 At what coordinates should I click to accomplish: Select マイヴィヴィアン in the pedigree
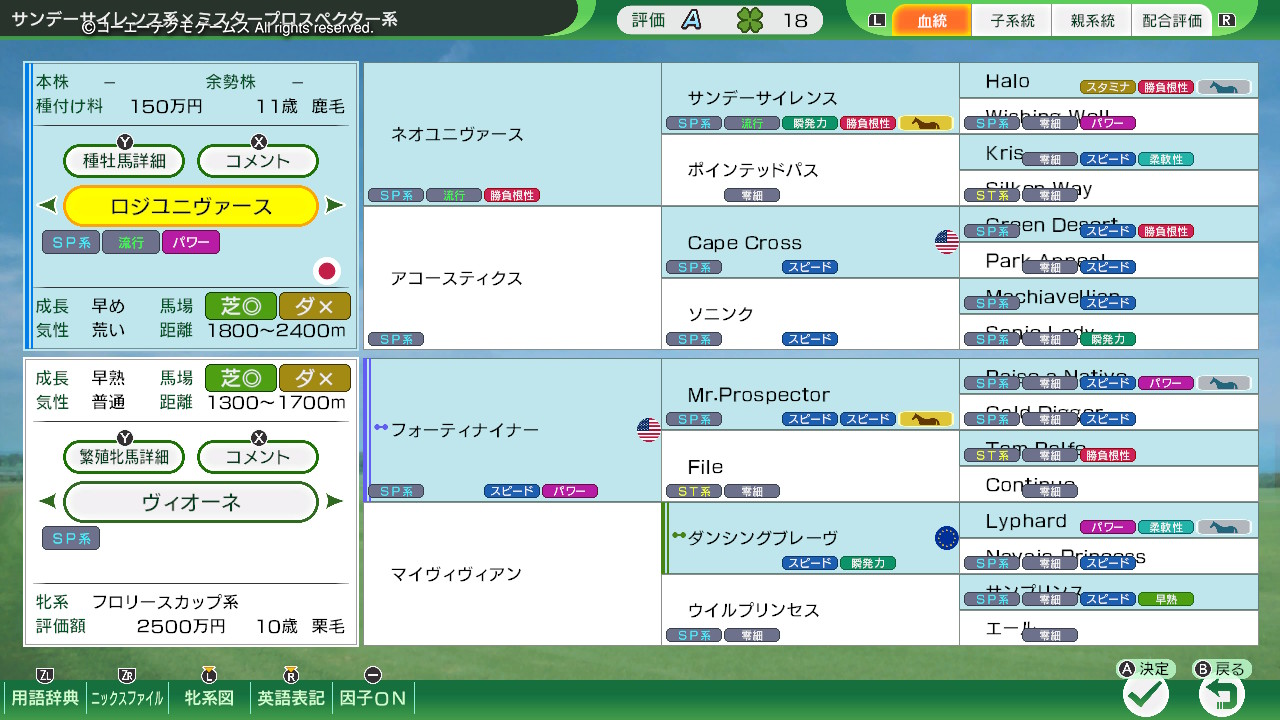(512, 574)
